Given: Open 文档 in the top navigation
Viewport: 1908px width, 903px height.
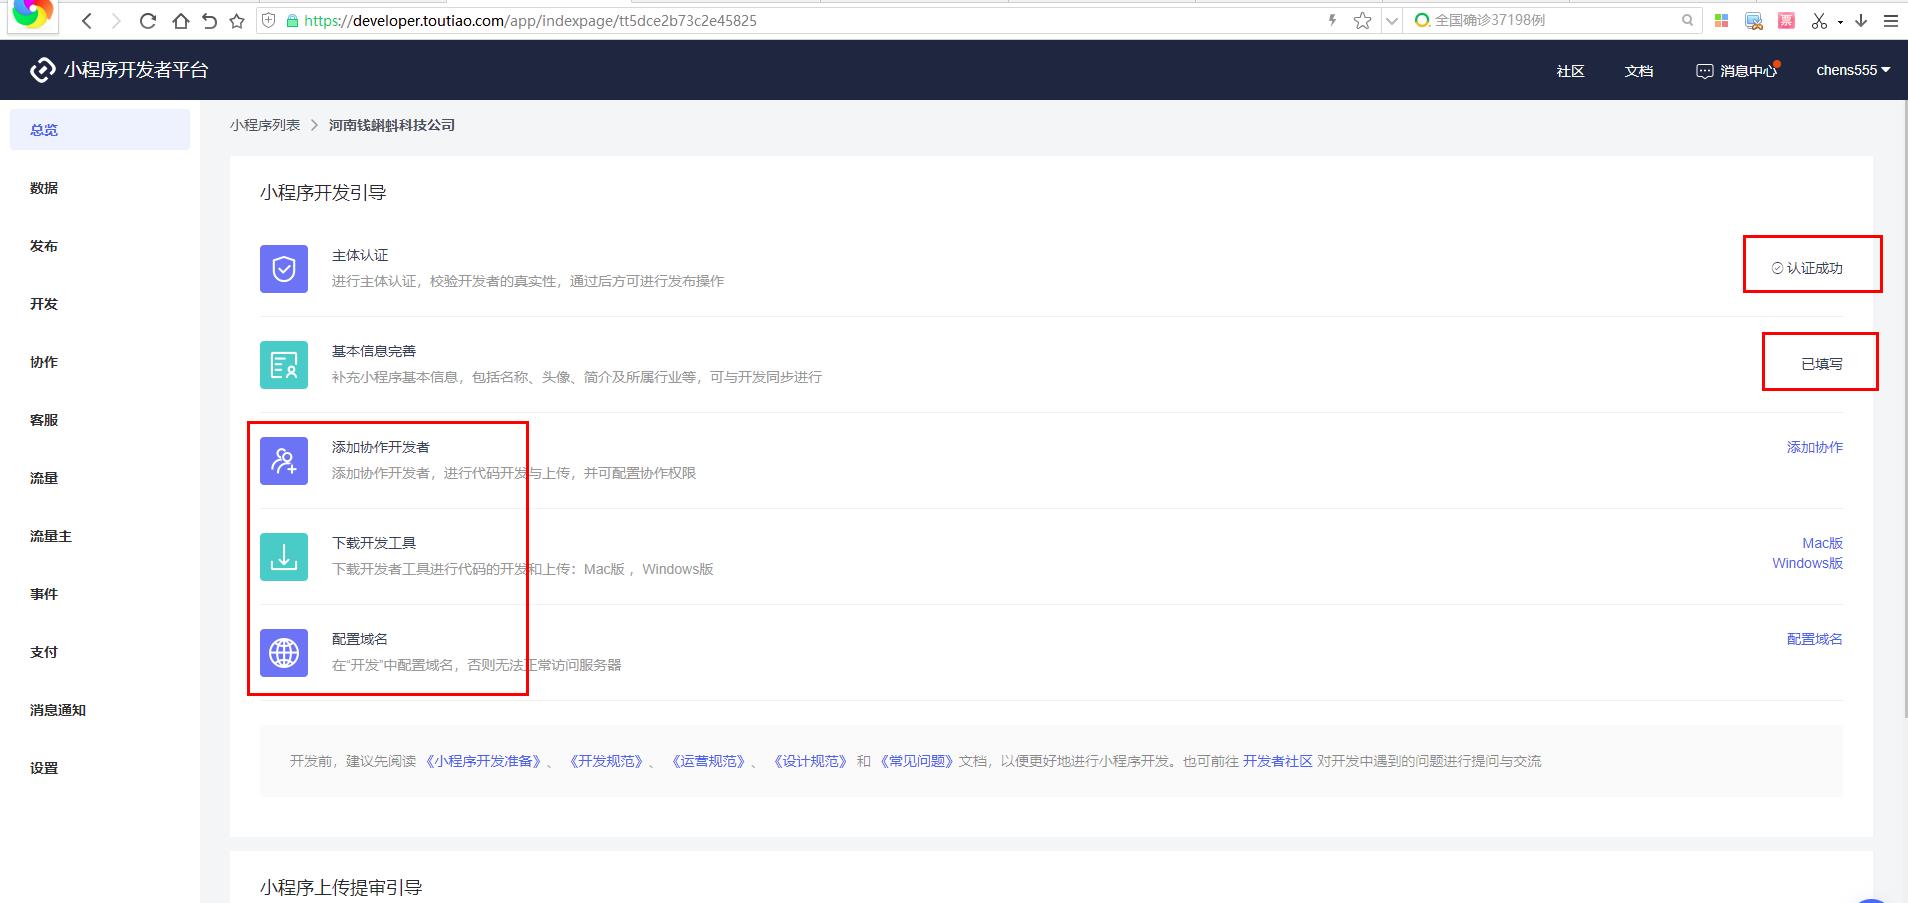Looking at the screenshot, I should pyautogui.click(x=1638, y=71).
